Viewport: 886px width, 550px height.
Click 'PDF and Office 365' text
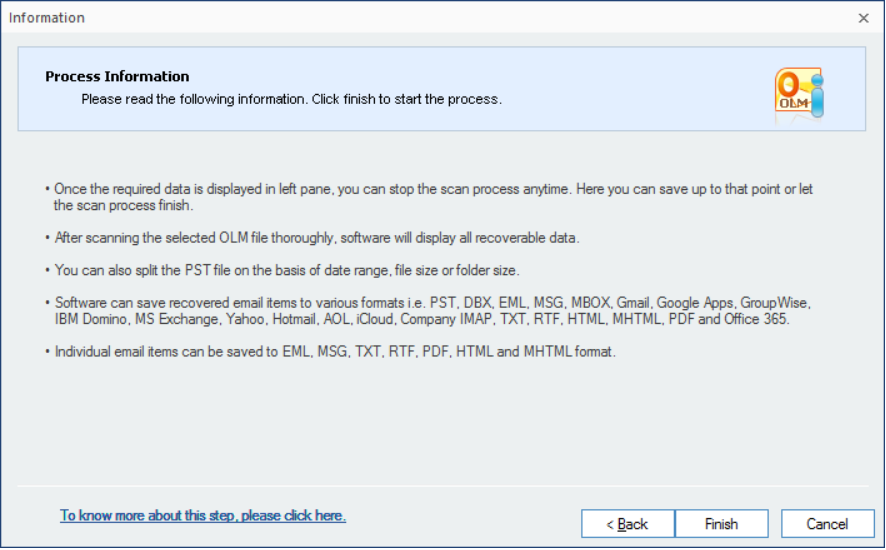728,319
